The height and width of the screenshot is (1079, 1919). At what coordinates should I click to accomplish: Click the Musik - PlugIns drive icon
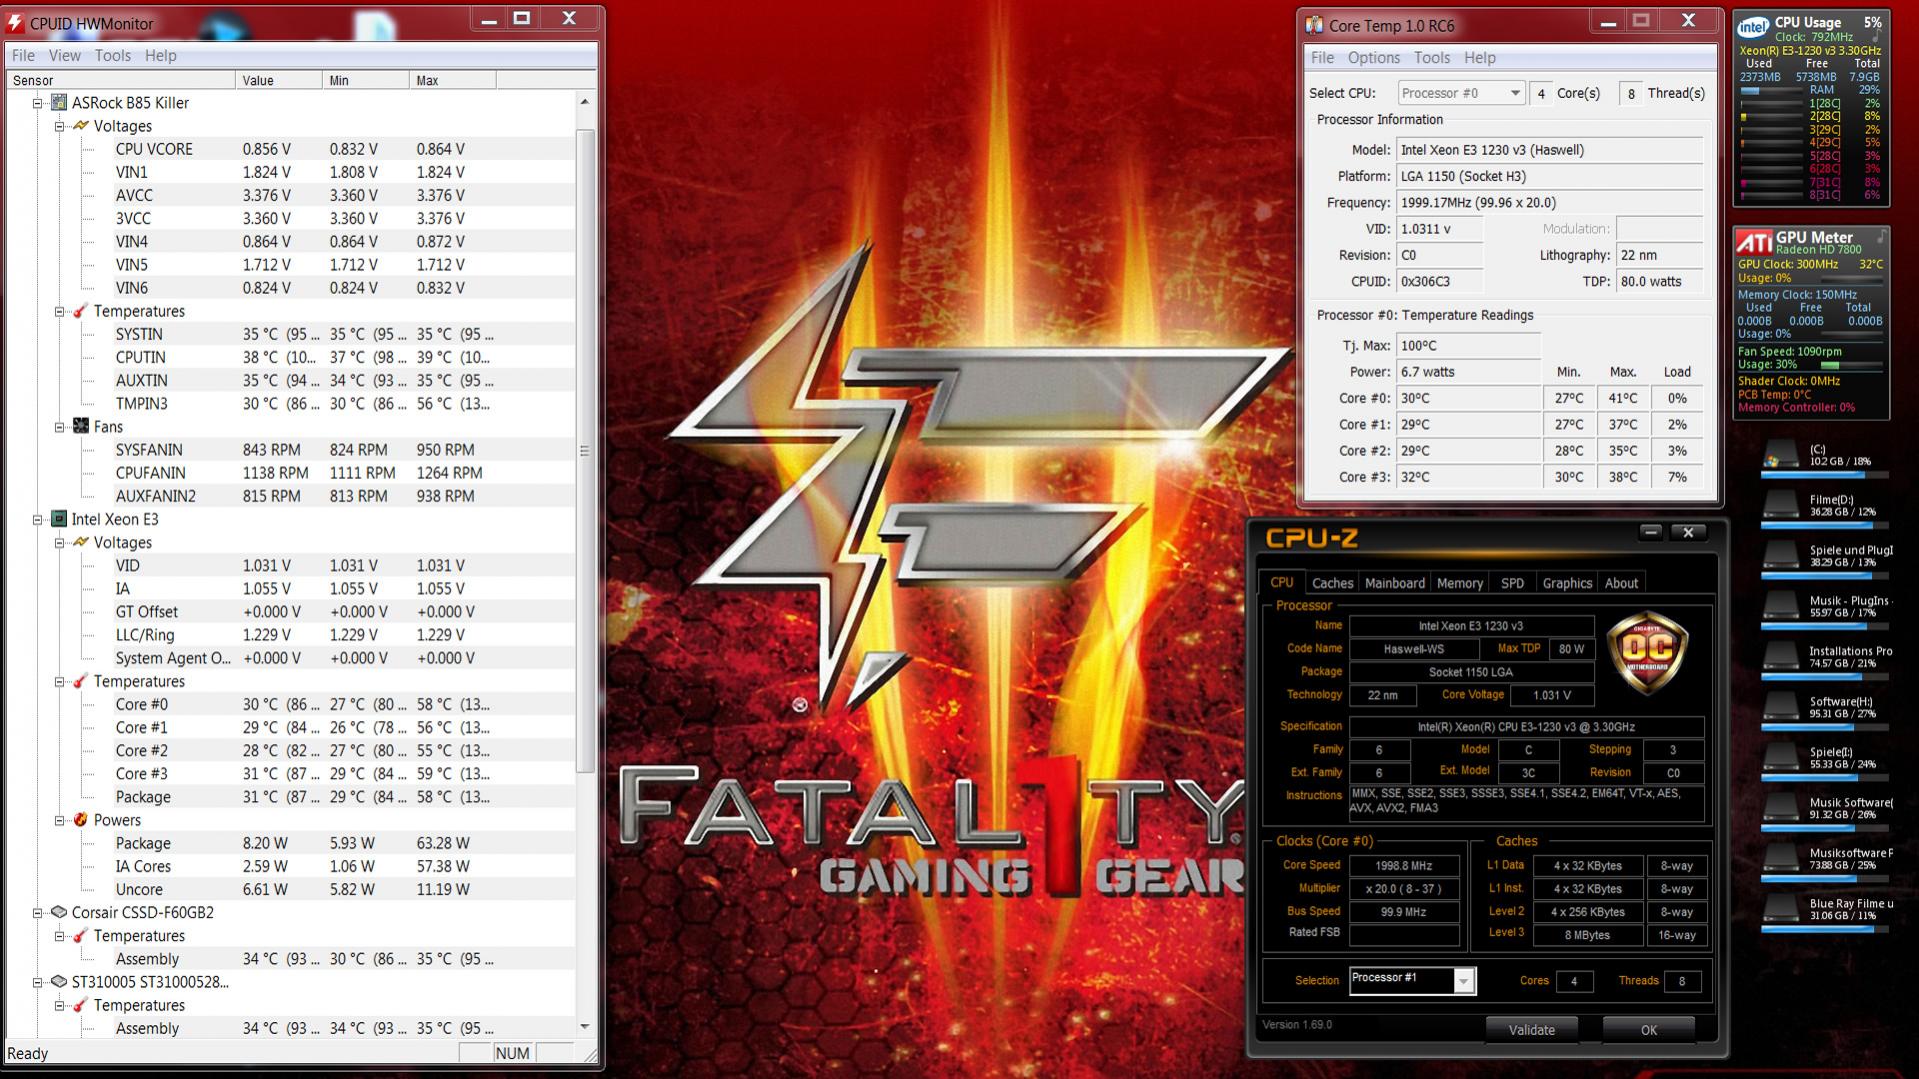(1780, 606)
